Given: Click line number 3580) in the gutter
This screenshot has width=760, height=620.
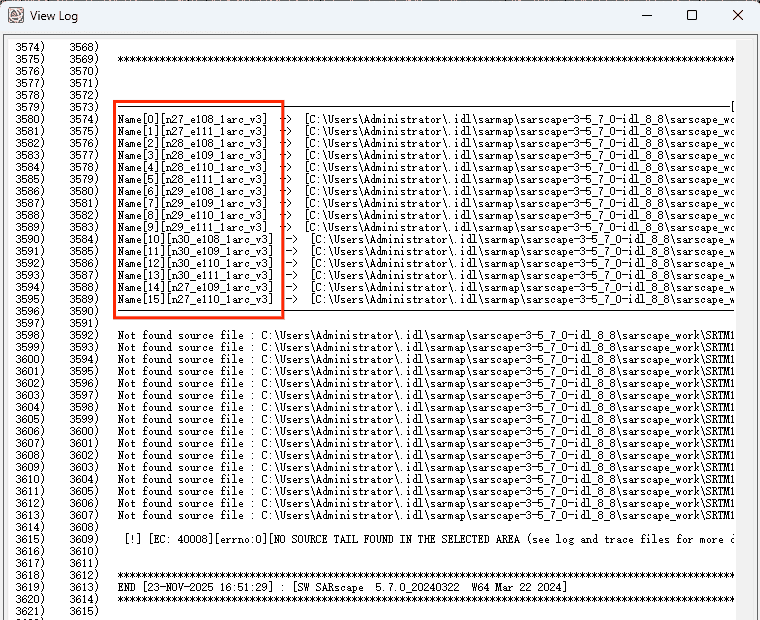Looking at the screenshot, I should [x=29, y=119].
